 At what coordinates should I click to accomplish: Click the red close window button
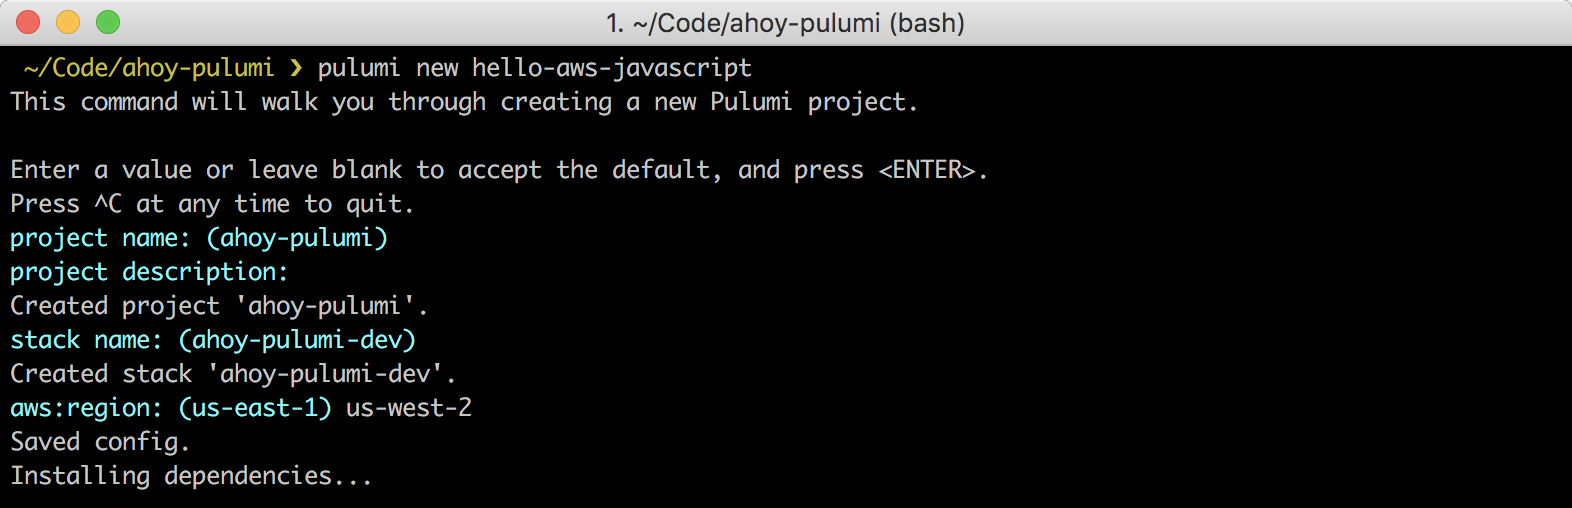(28, 22)
